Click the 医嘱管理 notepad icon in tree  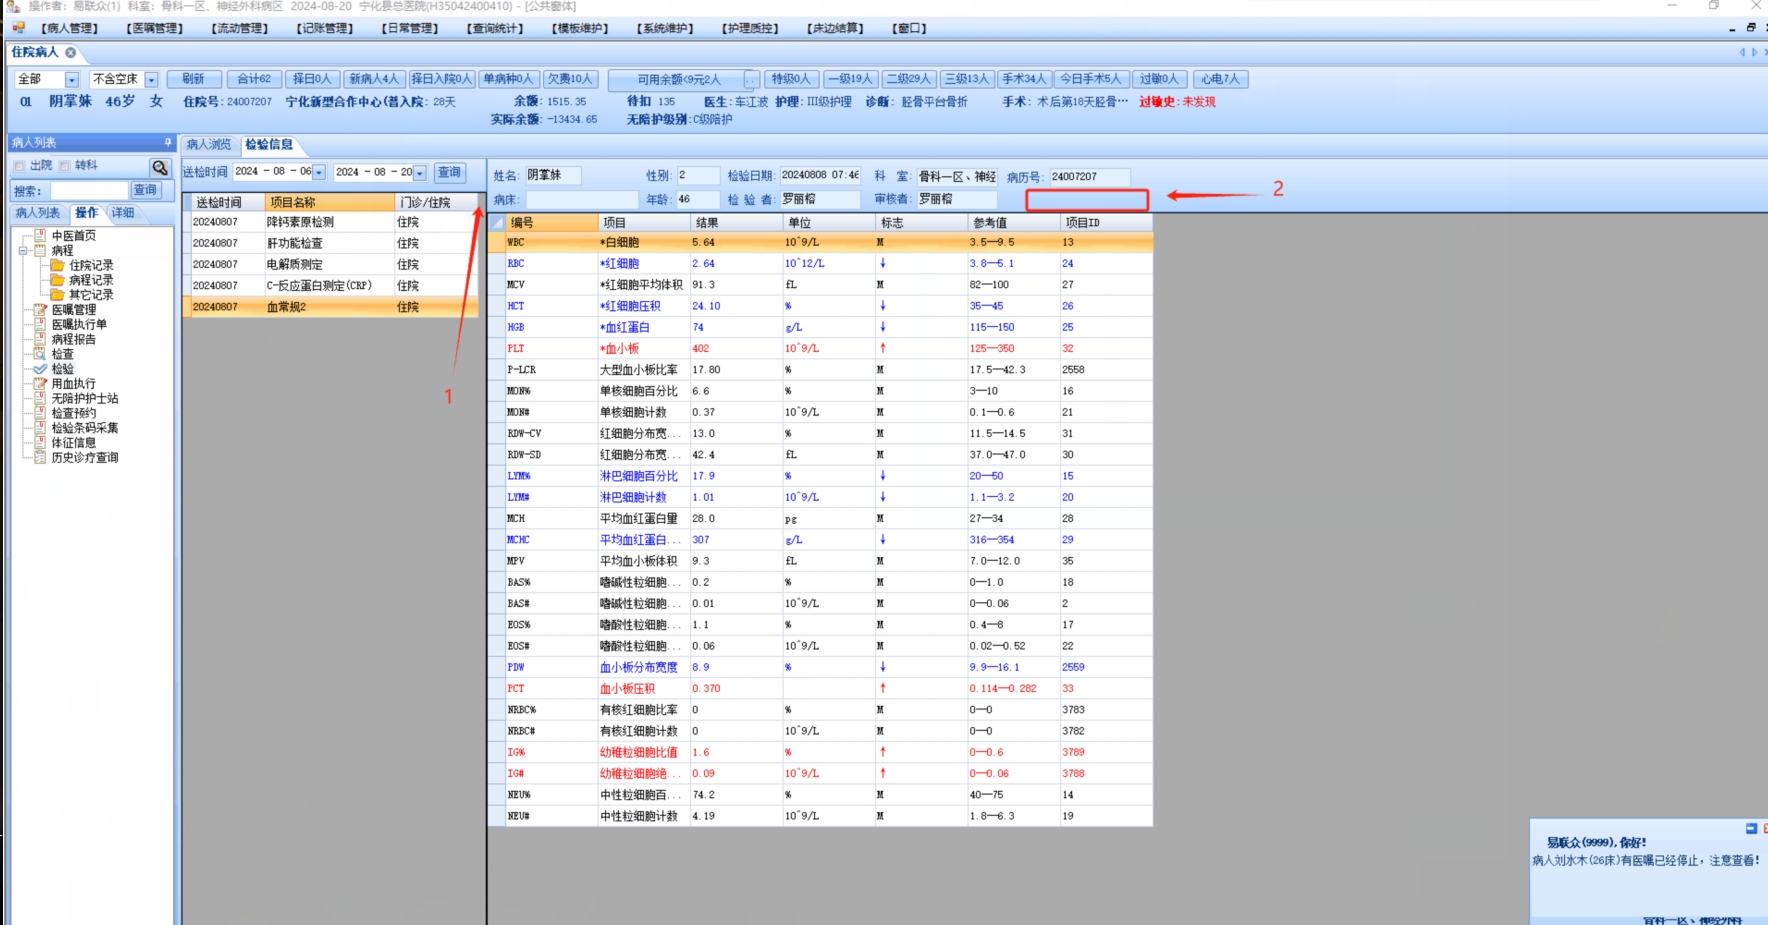click(40, 310)
